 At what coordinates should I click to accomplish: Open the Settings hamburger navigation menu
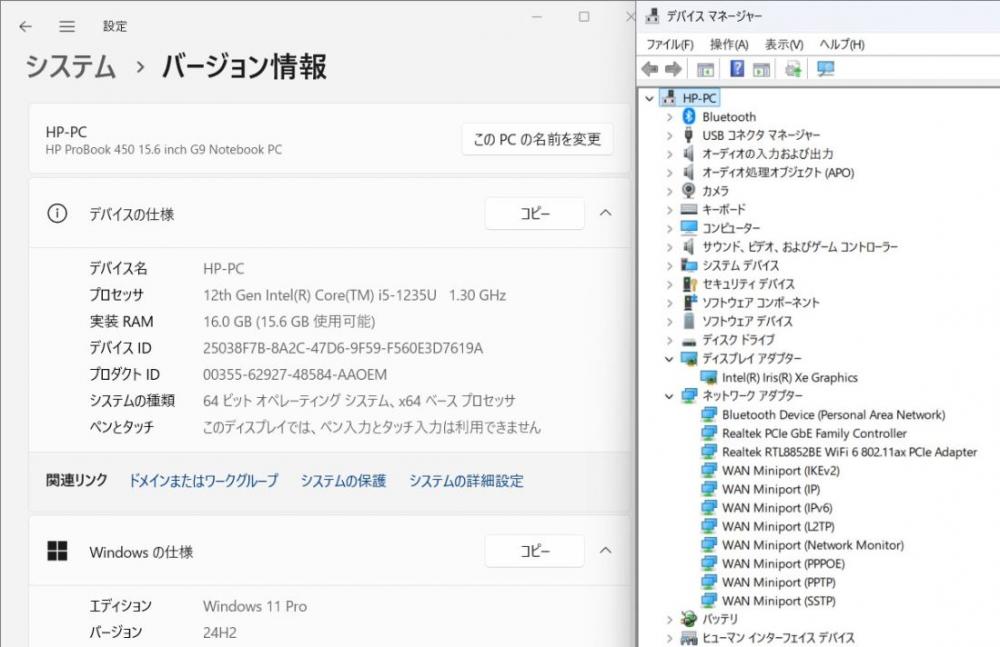pos(67,26)
